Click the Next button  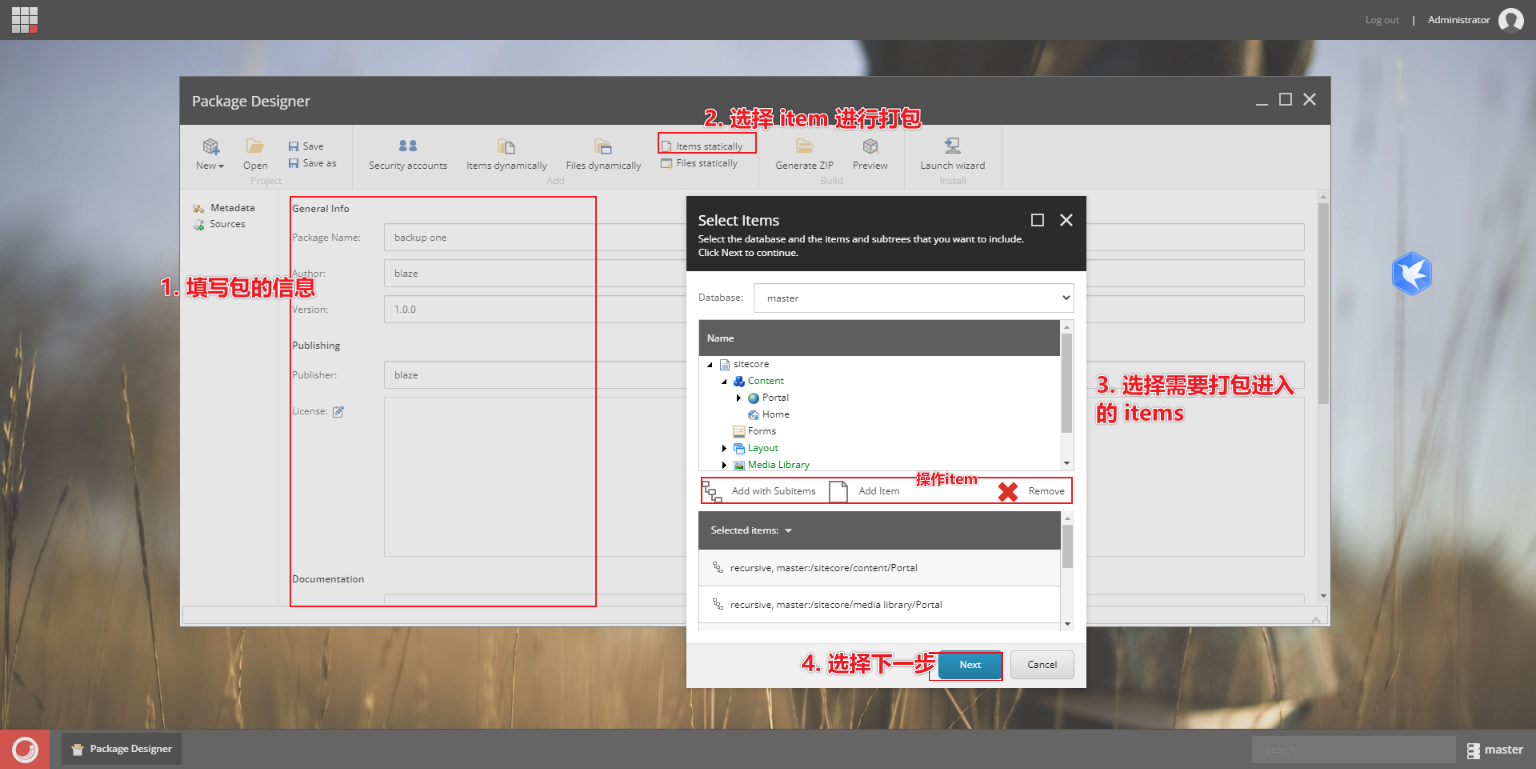click(970, 665)
